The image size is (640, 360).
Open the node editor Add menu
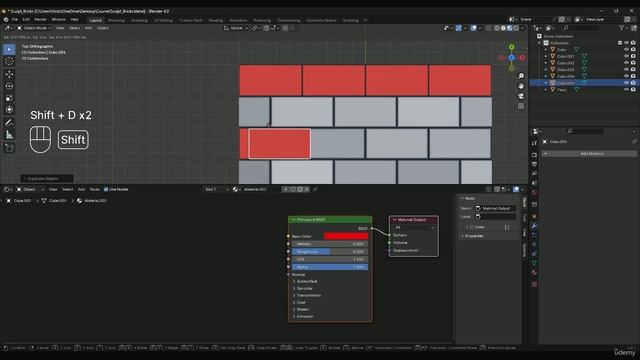point(81,189)
